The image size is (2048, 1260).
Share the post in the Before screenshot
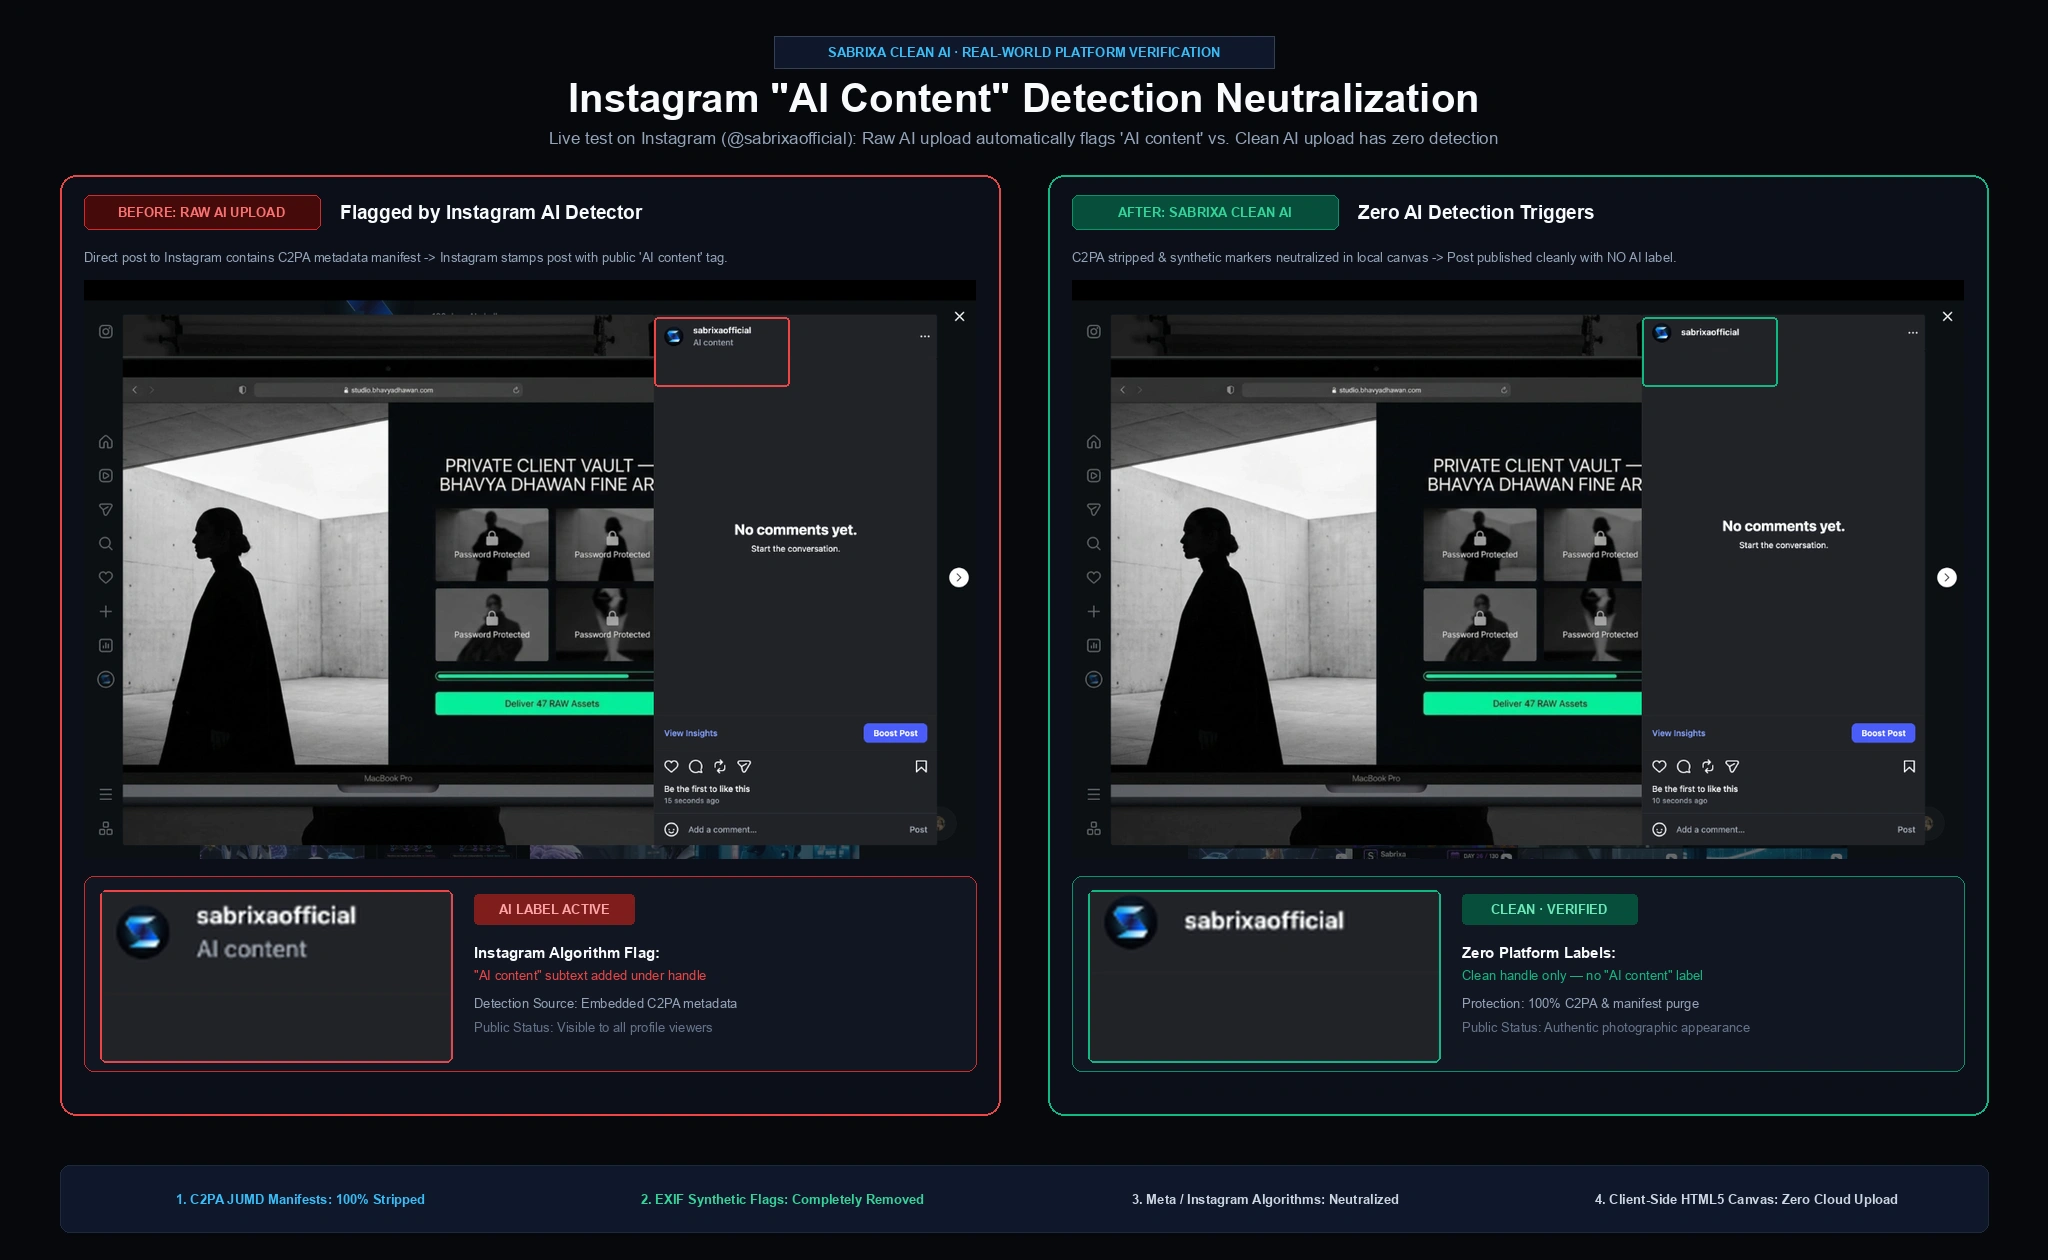click(x=744, y=767)
